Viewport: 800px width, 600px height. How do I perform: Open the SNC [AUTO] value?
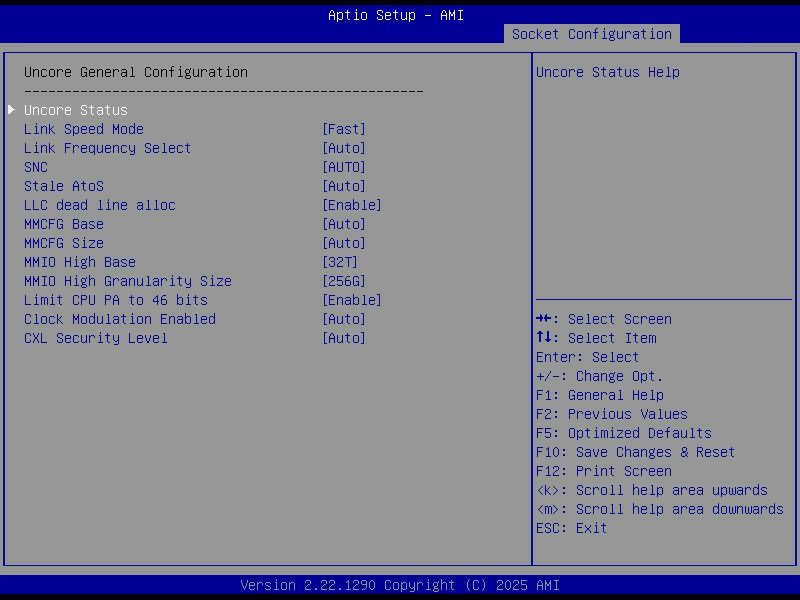point(344,167)
